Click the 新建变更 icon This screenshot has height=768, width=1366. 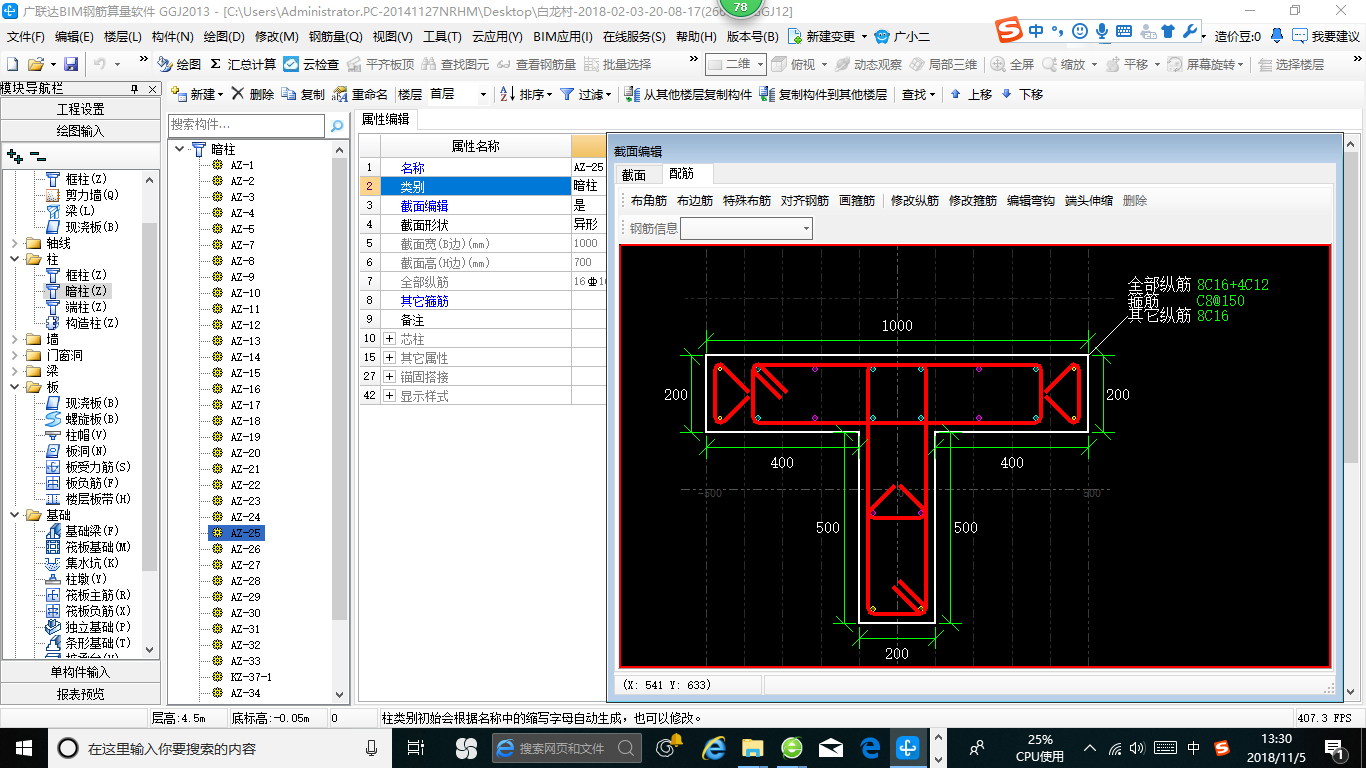click(794, 36)
